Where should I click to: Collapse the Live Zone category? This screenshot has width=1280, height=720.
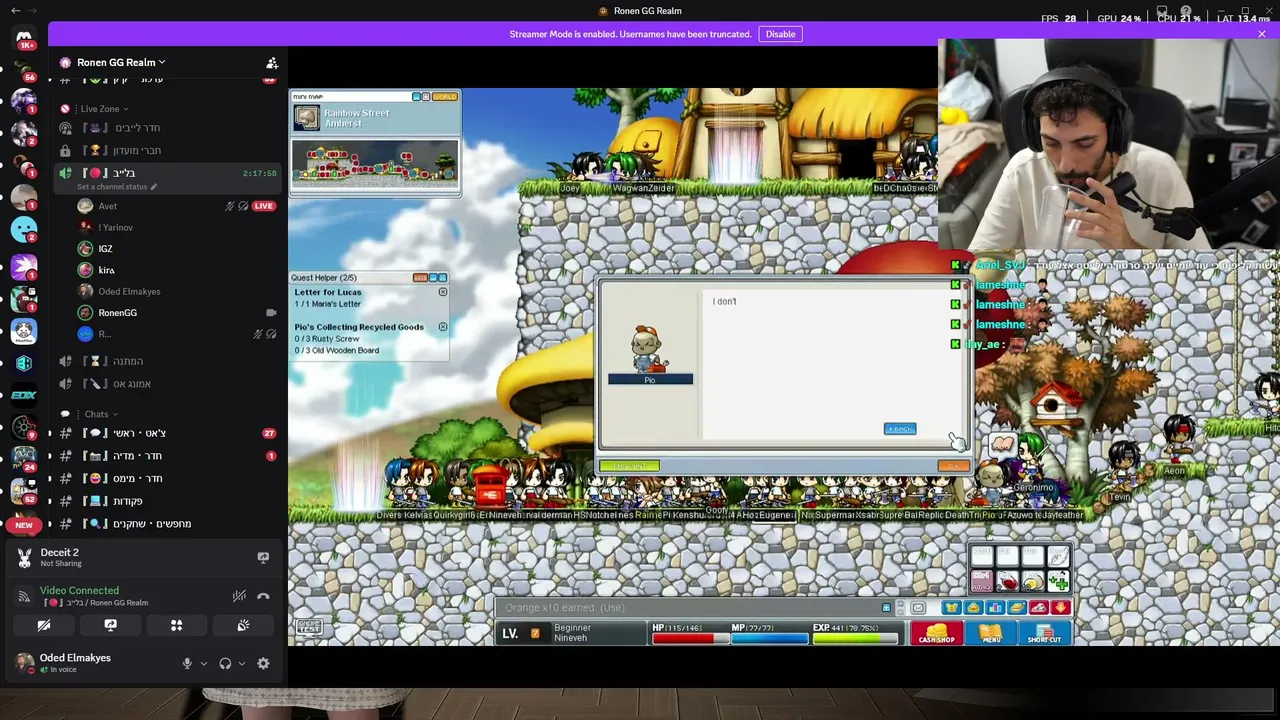[104, 109]
